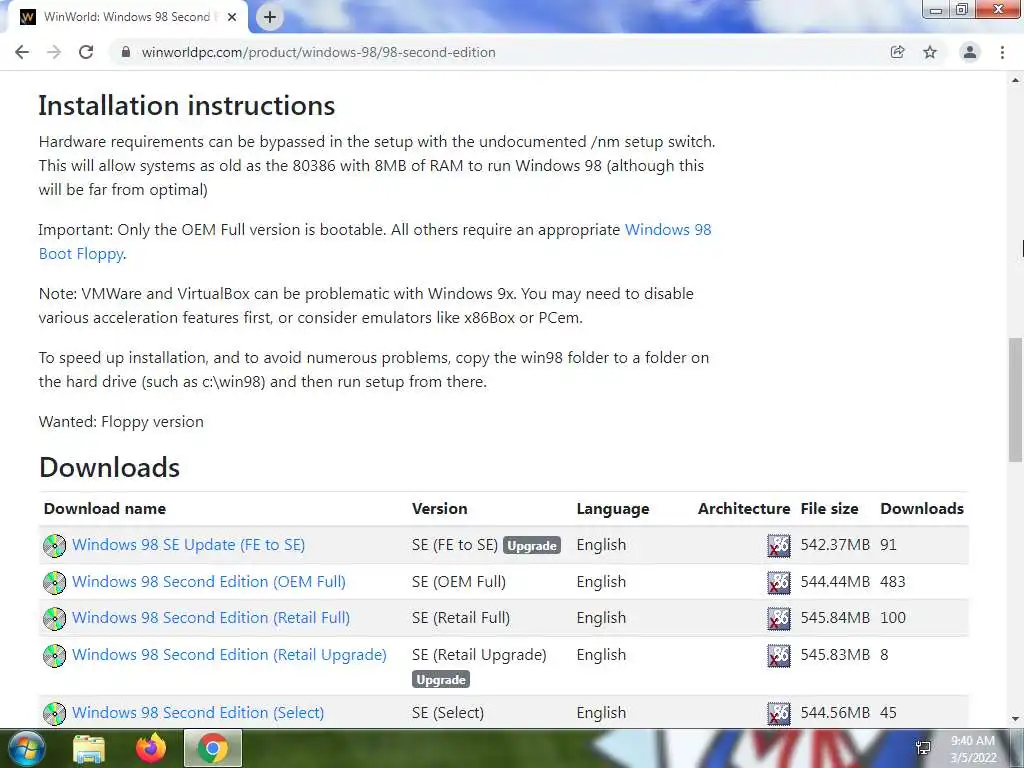Click disc icon for Select edition row
The height and width of the screenshot is (768, 1024).
click(54, 713)
